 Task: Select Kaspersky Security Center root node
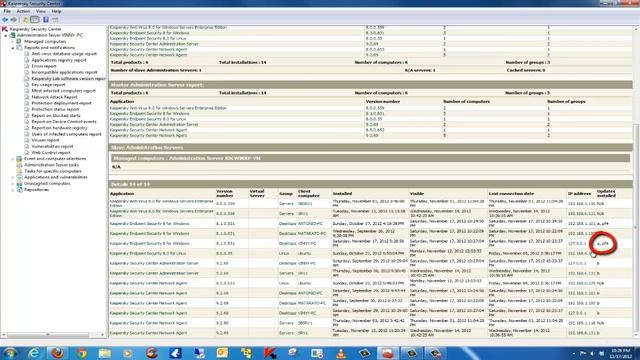[35, 29]
